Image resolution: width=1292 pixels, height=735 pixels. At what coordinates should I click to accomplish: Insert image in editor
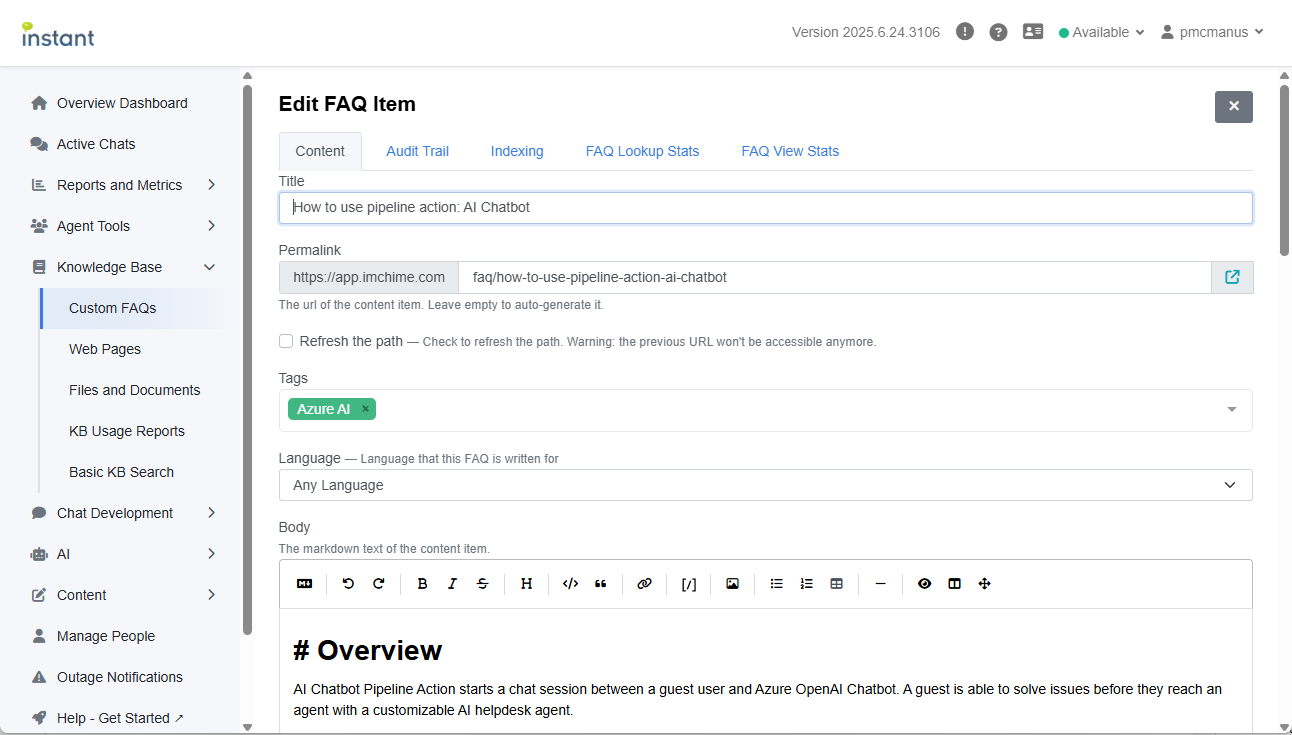[733, 584]
